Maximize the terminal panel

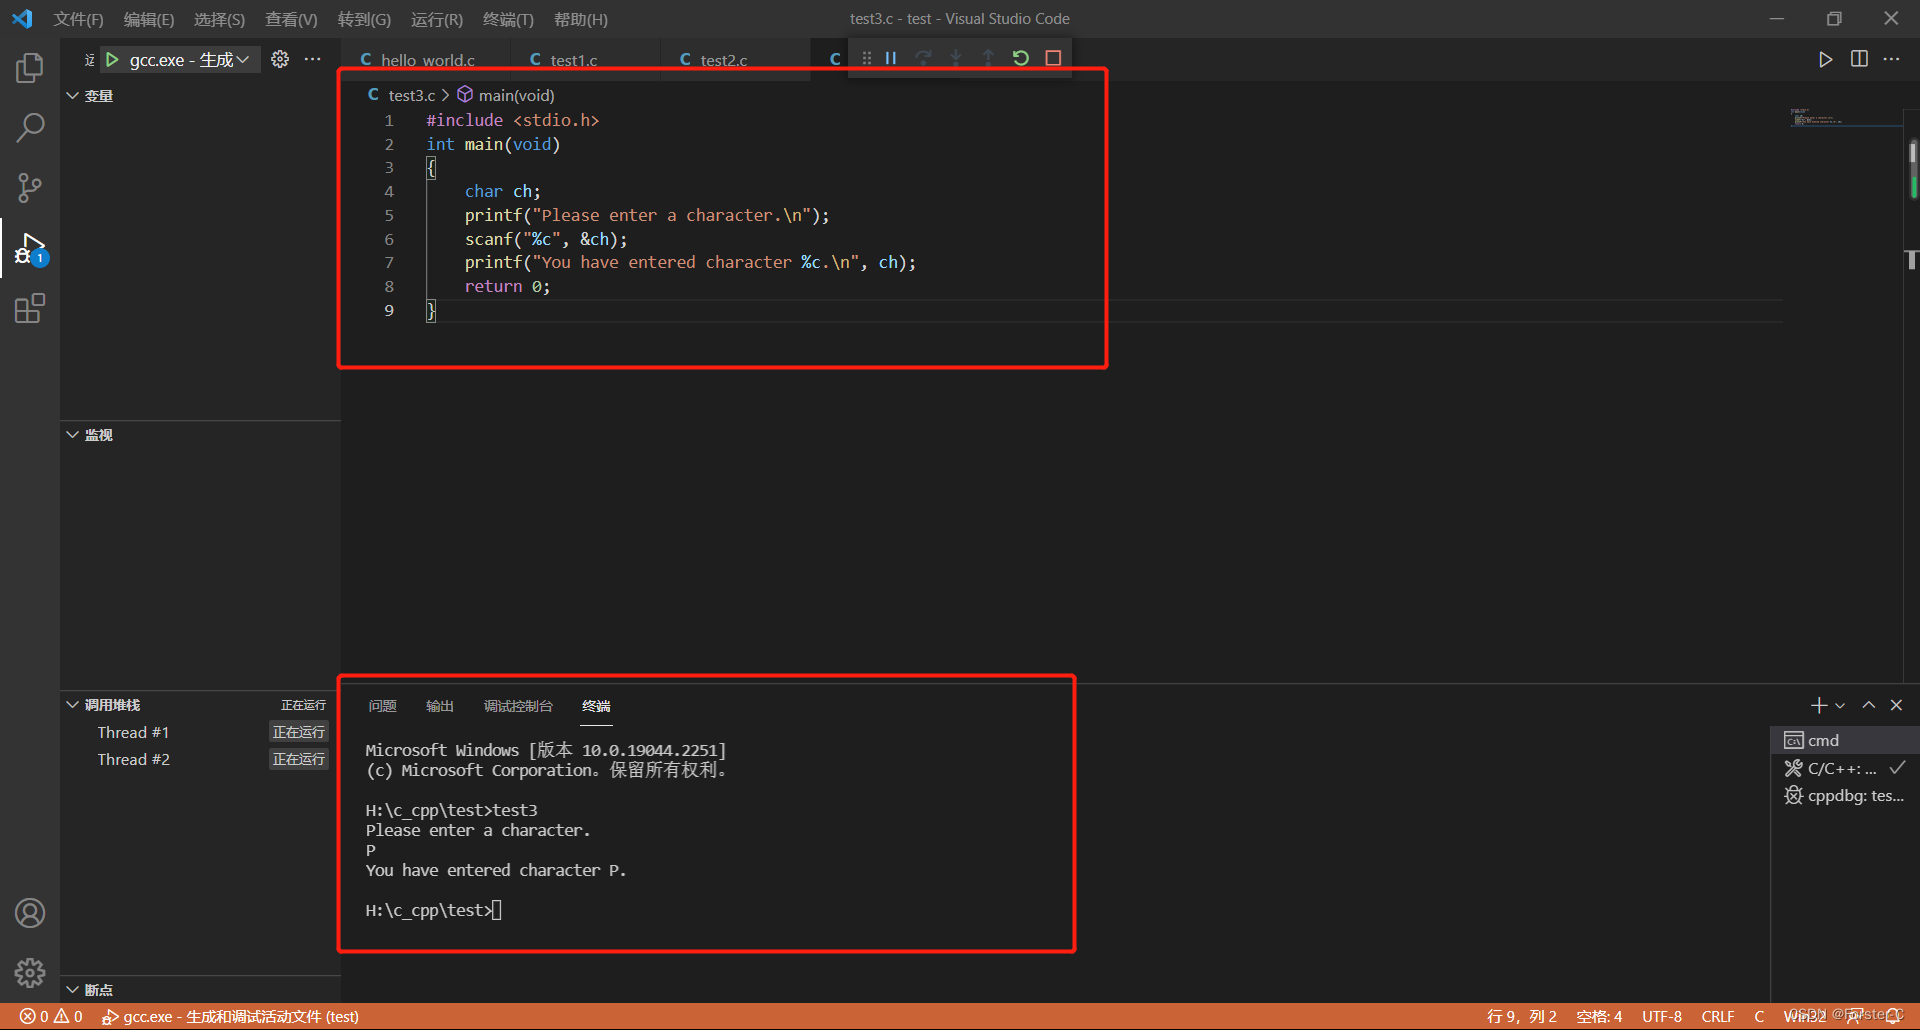[x=1868, y=705]
